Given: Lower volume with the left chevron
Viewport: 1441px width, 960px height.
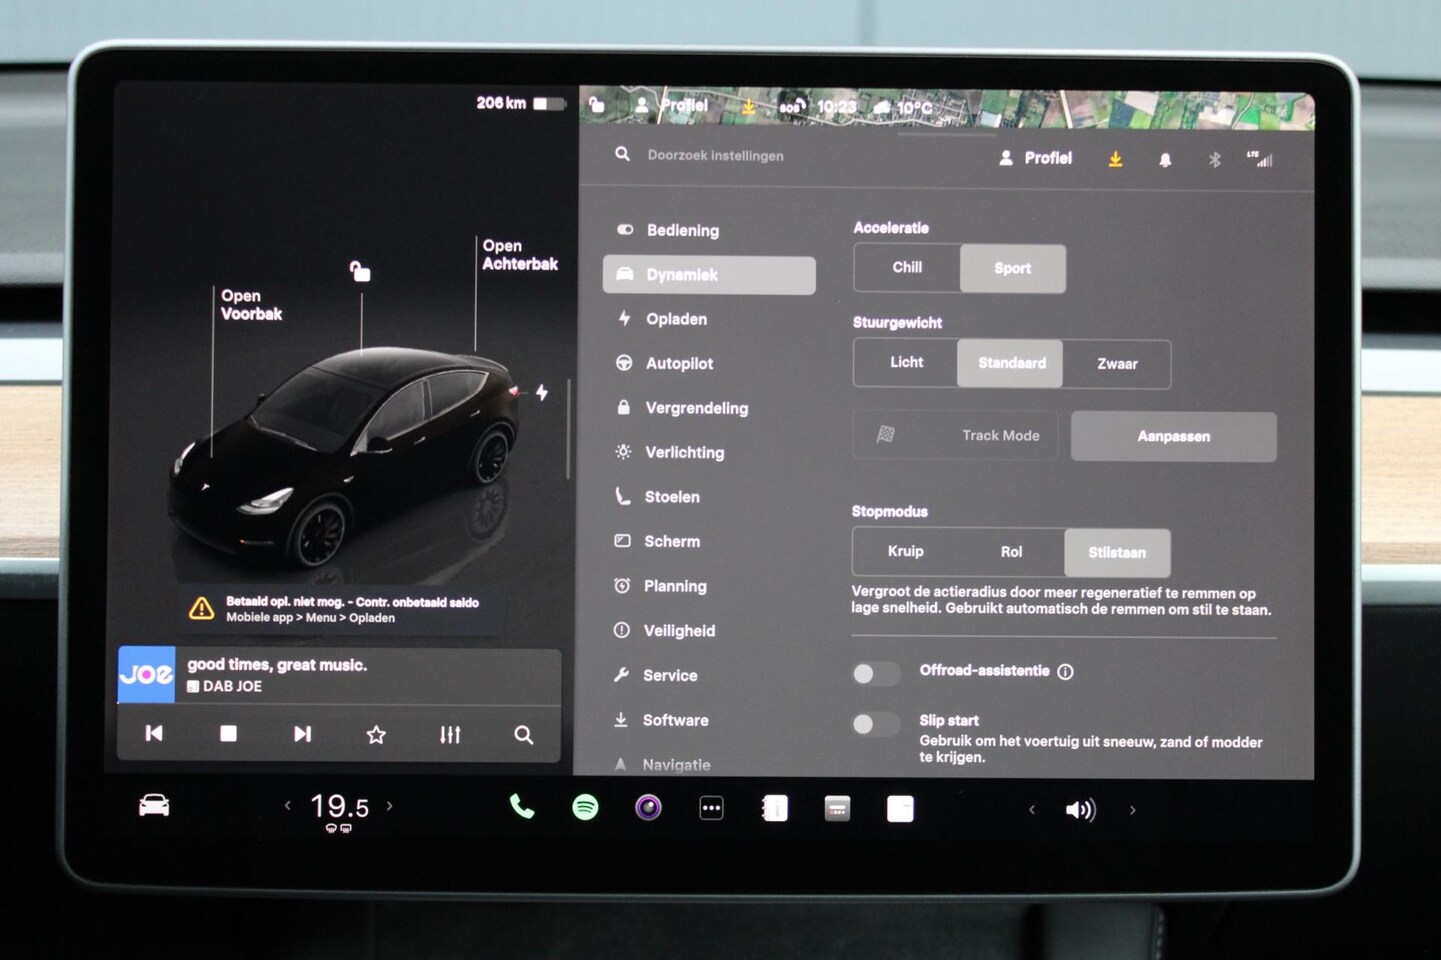Looking at the screenshot, I should point(1032,810).
